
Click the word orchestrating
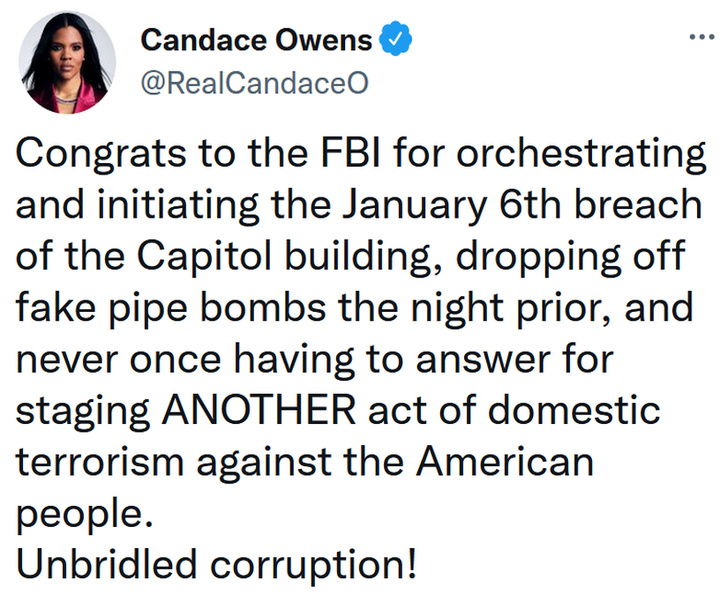580,155
